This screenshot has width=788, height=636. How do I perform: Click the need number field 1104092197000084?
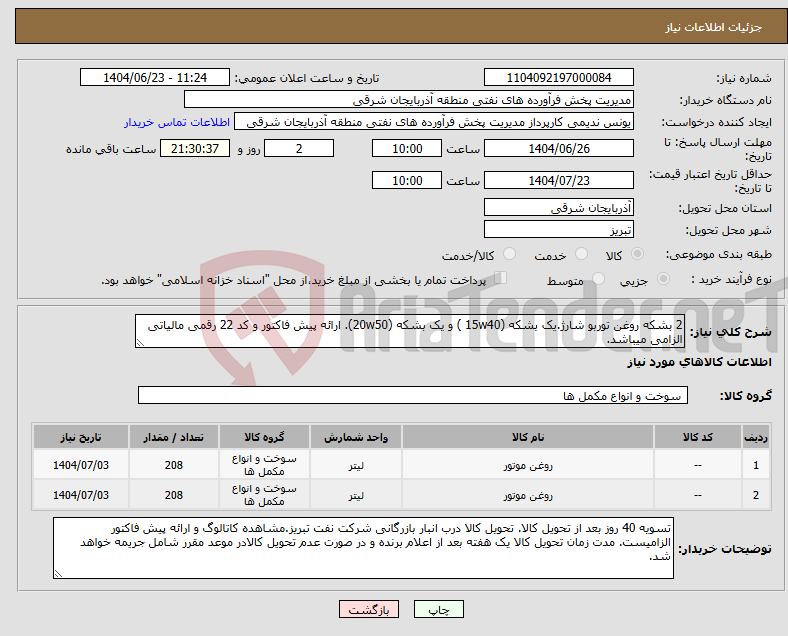(x=558, y=77)
